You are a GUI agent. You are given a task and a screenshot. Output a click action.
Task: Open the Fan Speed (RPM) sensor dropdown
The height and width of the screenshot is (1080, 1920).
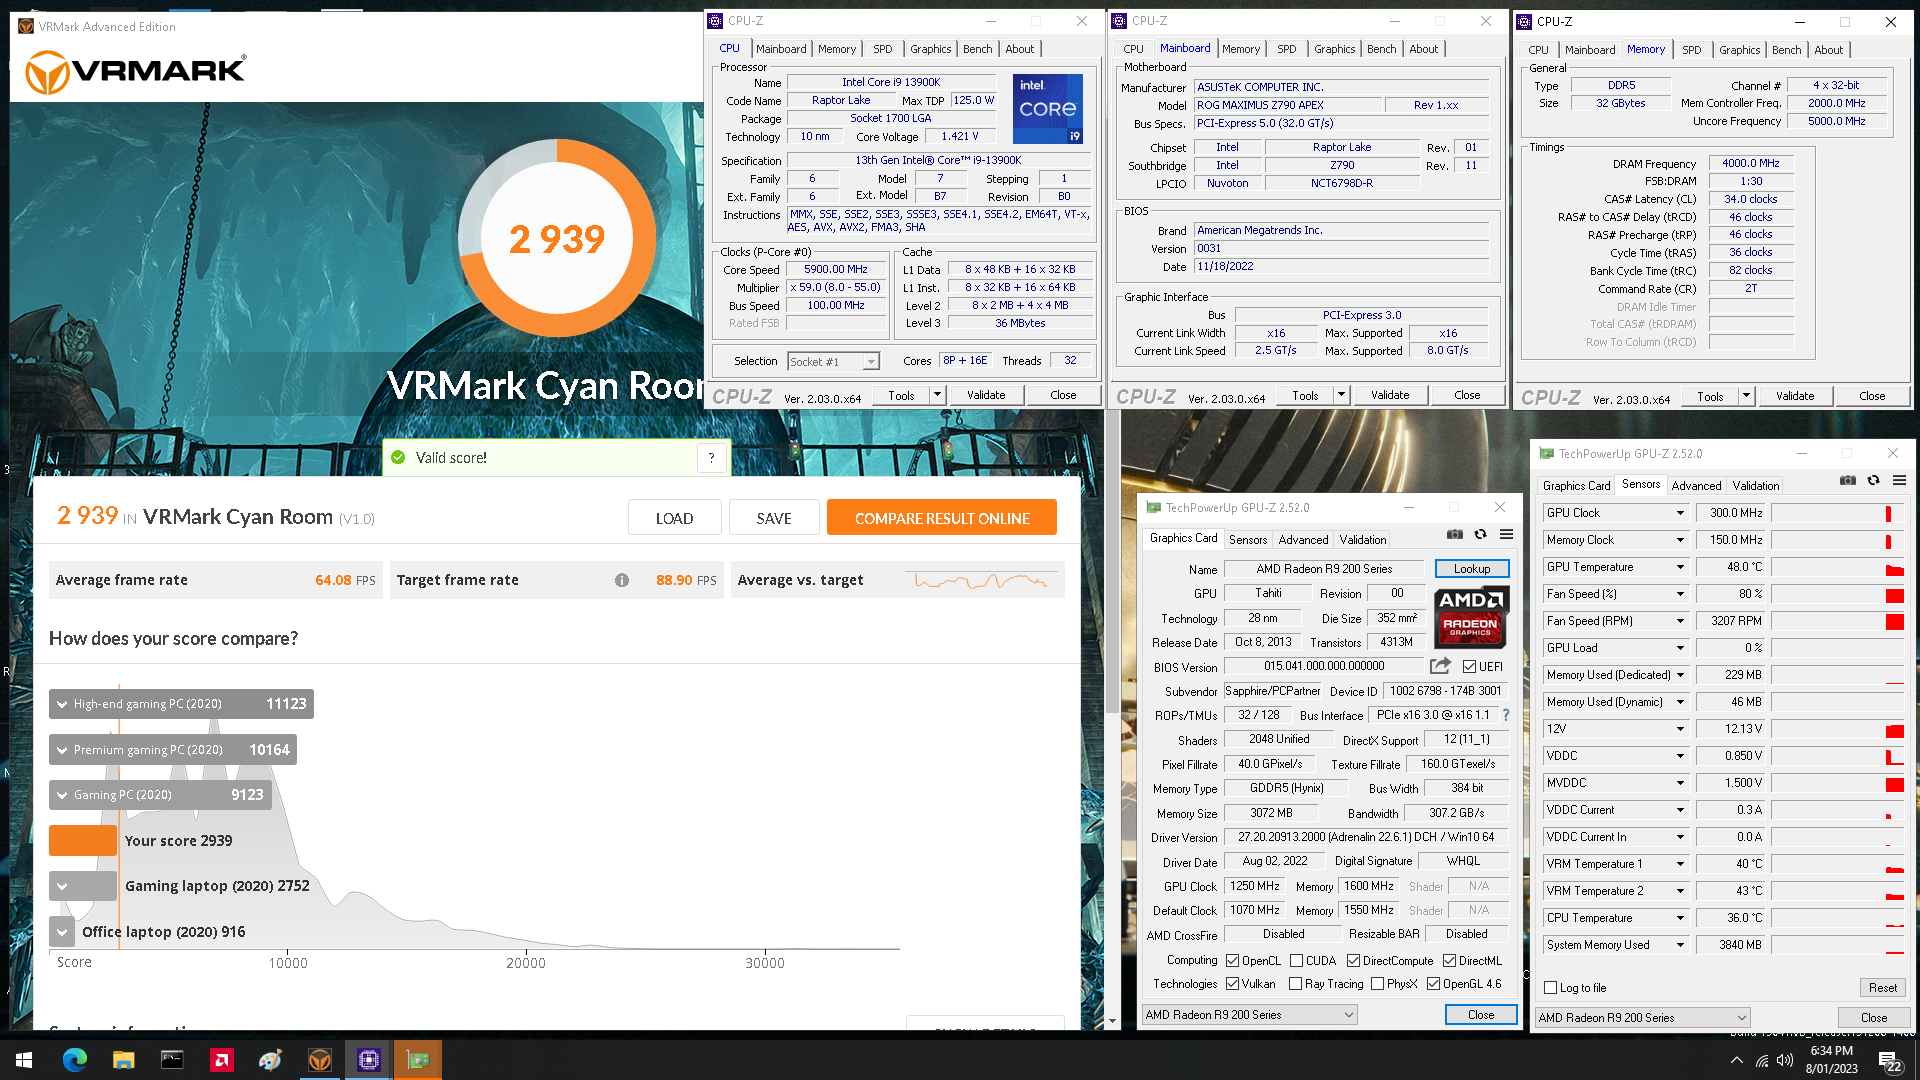(1680, 621)
